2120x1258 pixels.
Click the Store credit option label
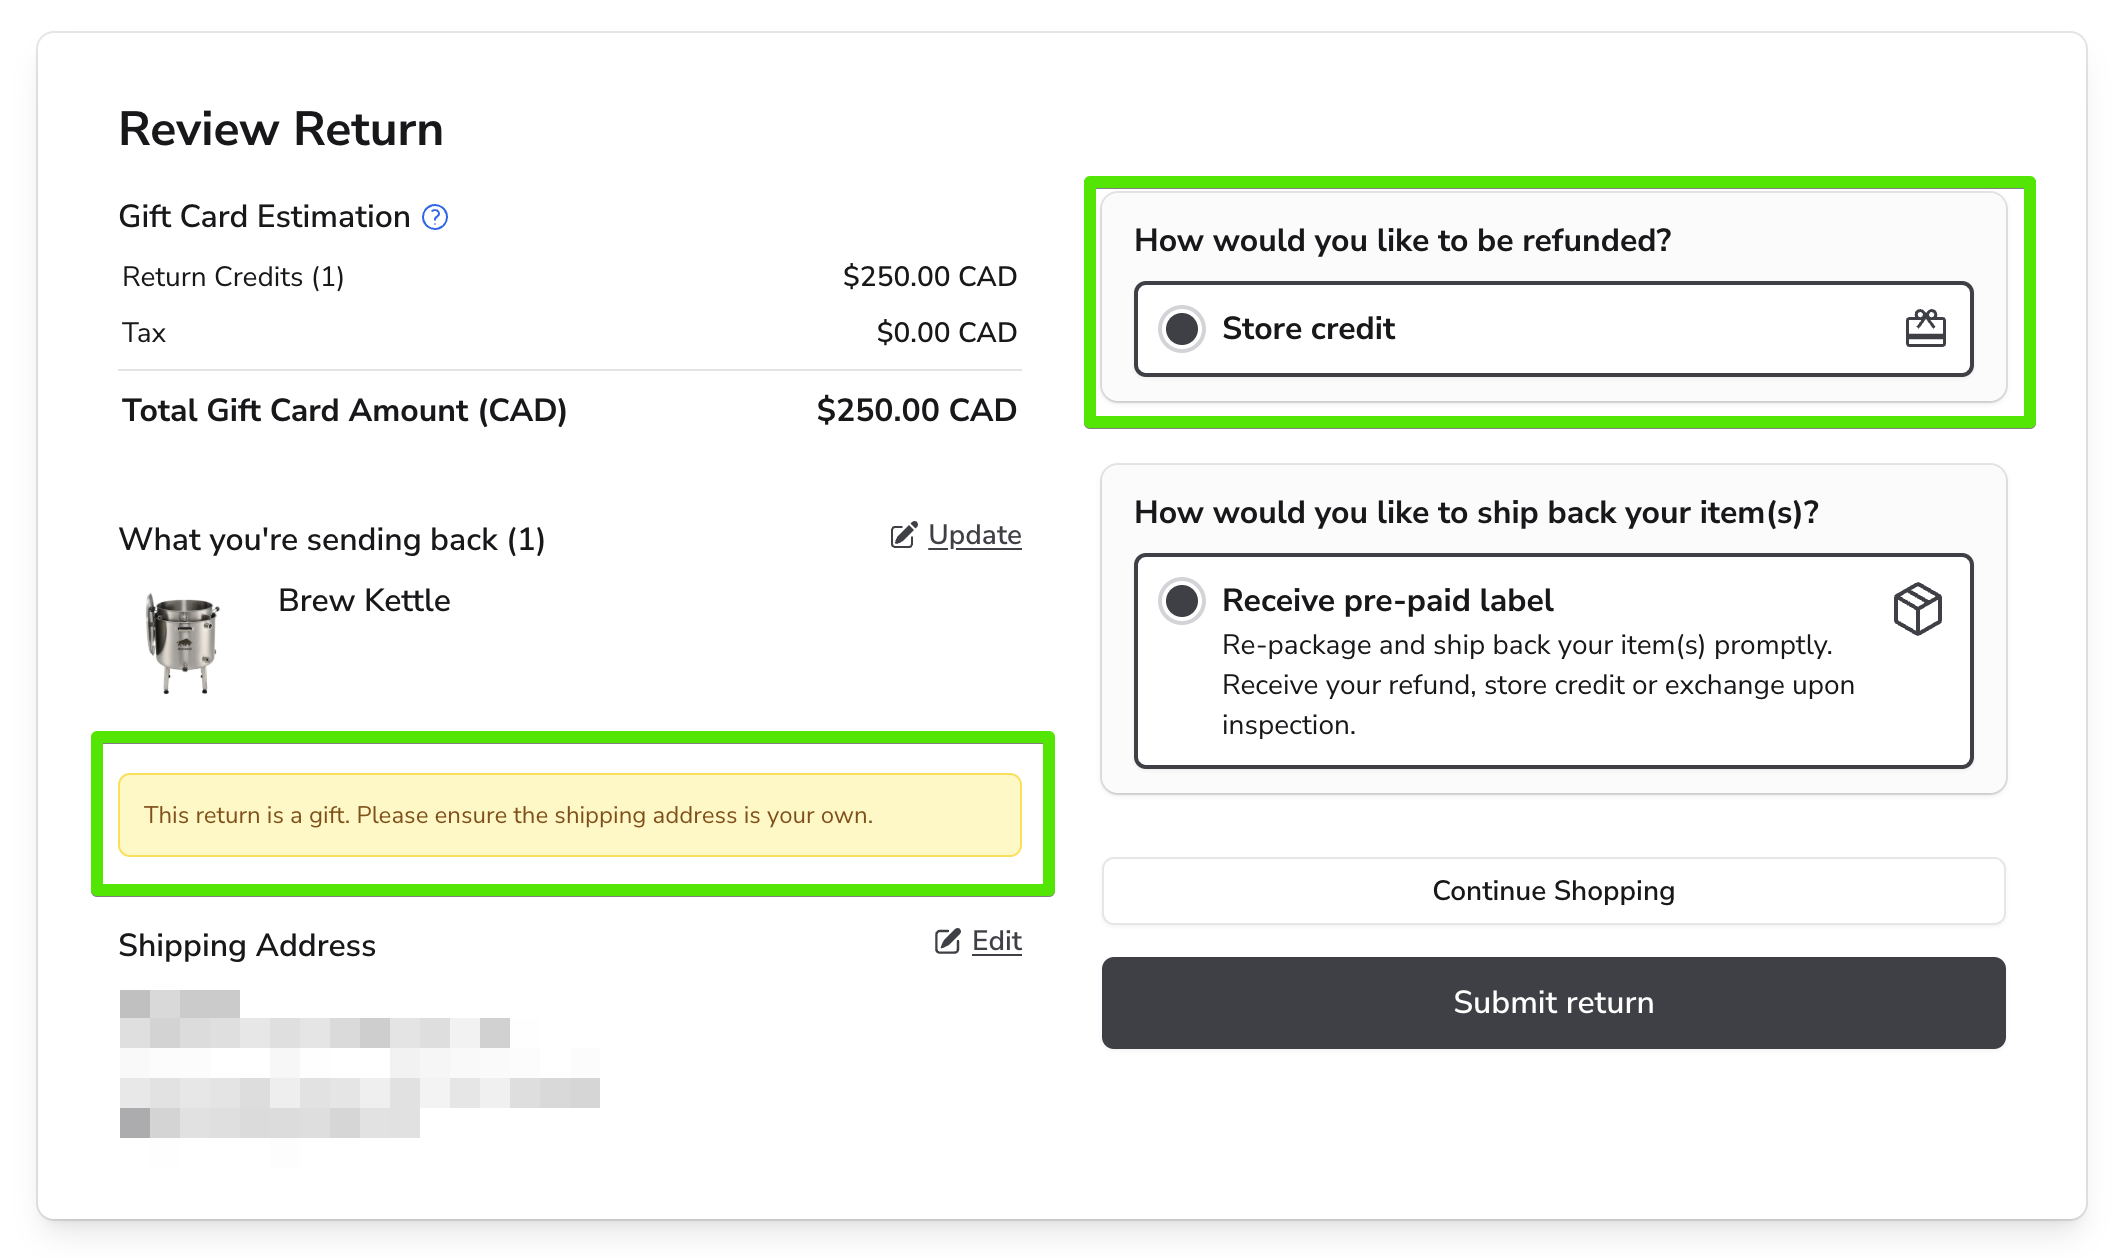coord(1308,329)
